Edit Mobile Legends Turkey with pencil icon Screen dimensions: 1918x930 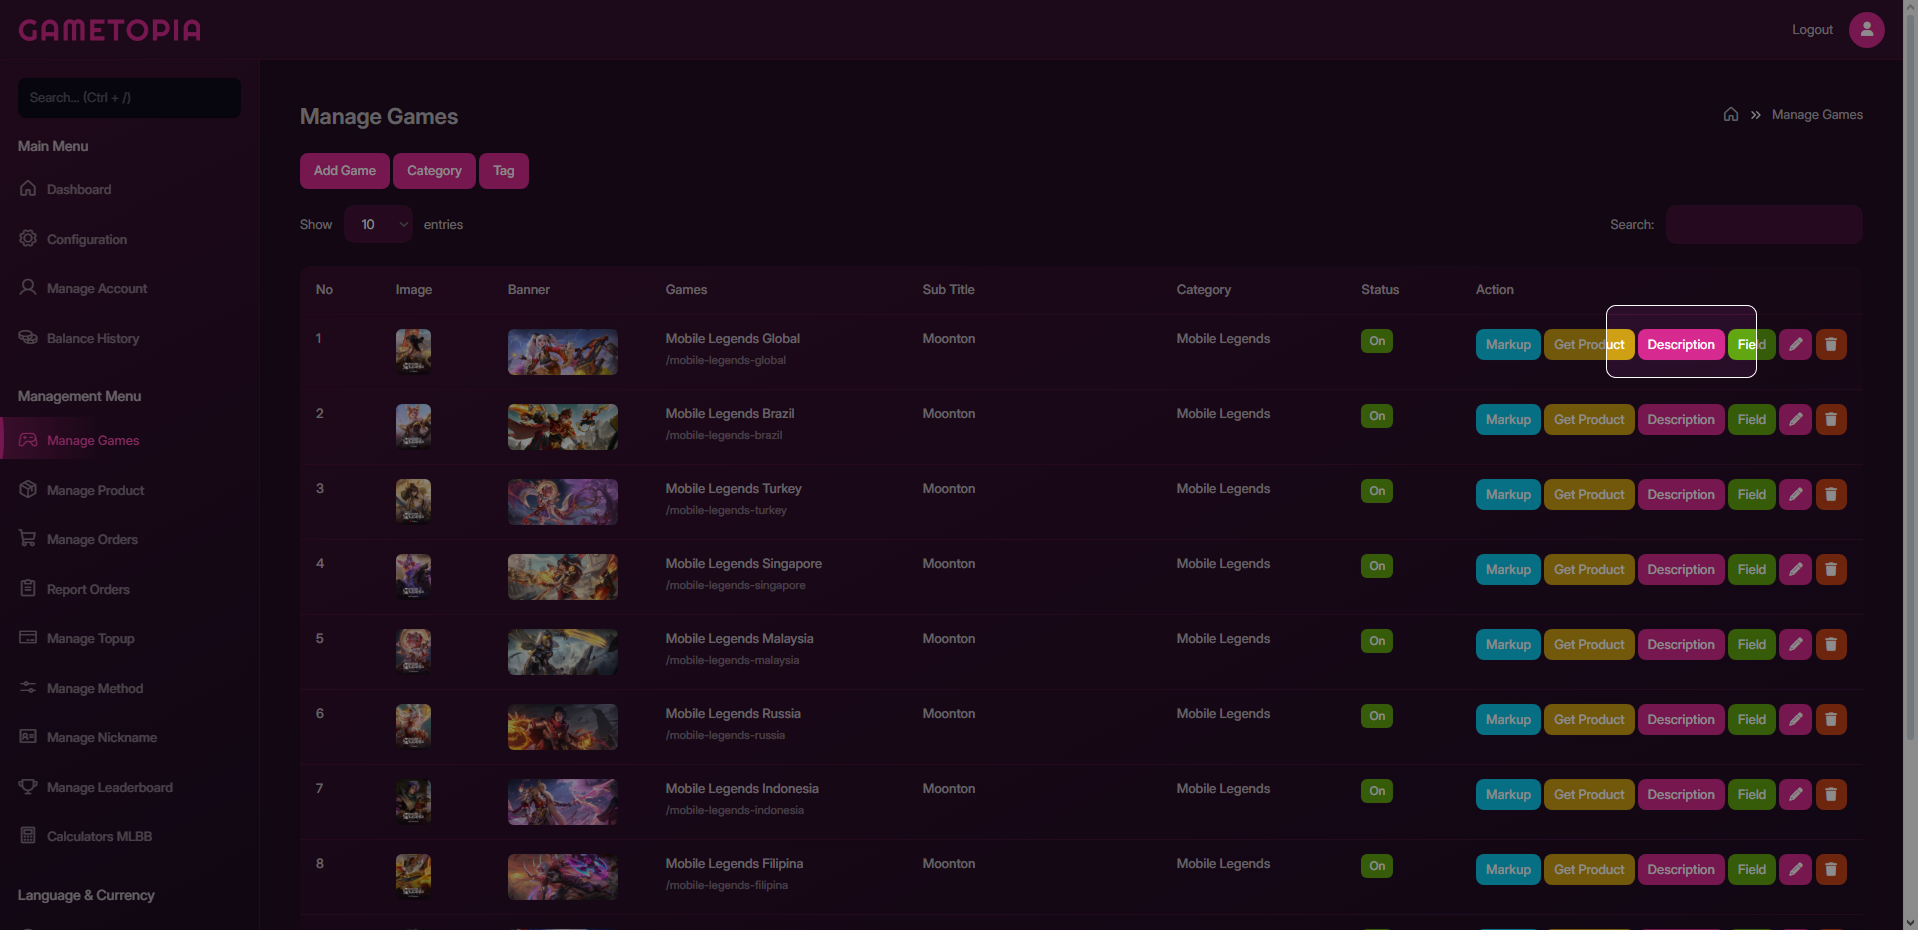[x=1795, y=494]
